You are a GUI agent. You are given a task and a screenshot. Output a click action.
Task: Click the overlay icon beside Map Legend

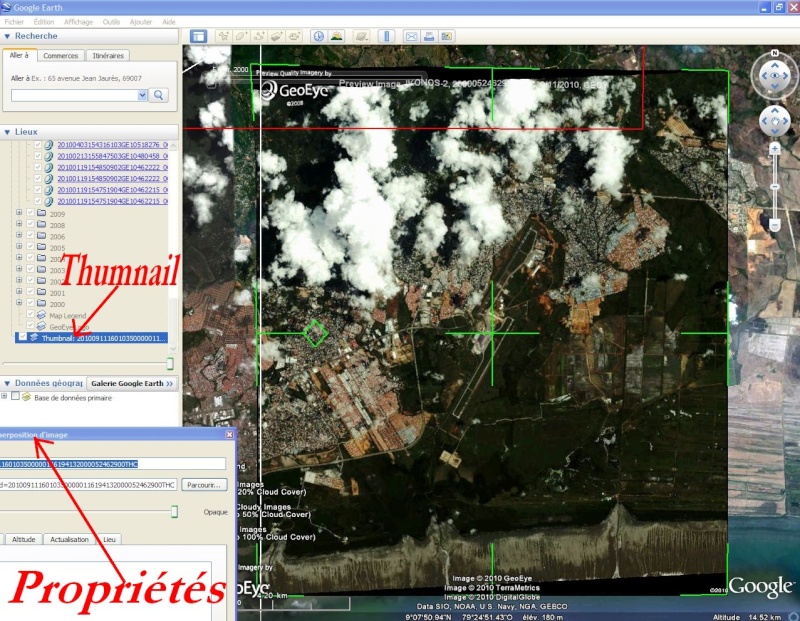(41, 315)
